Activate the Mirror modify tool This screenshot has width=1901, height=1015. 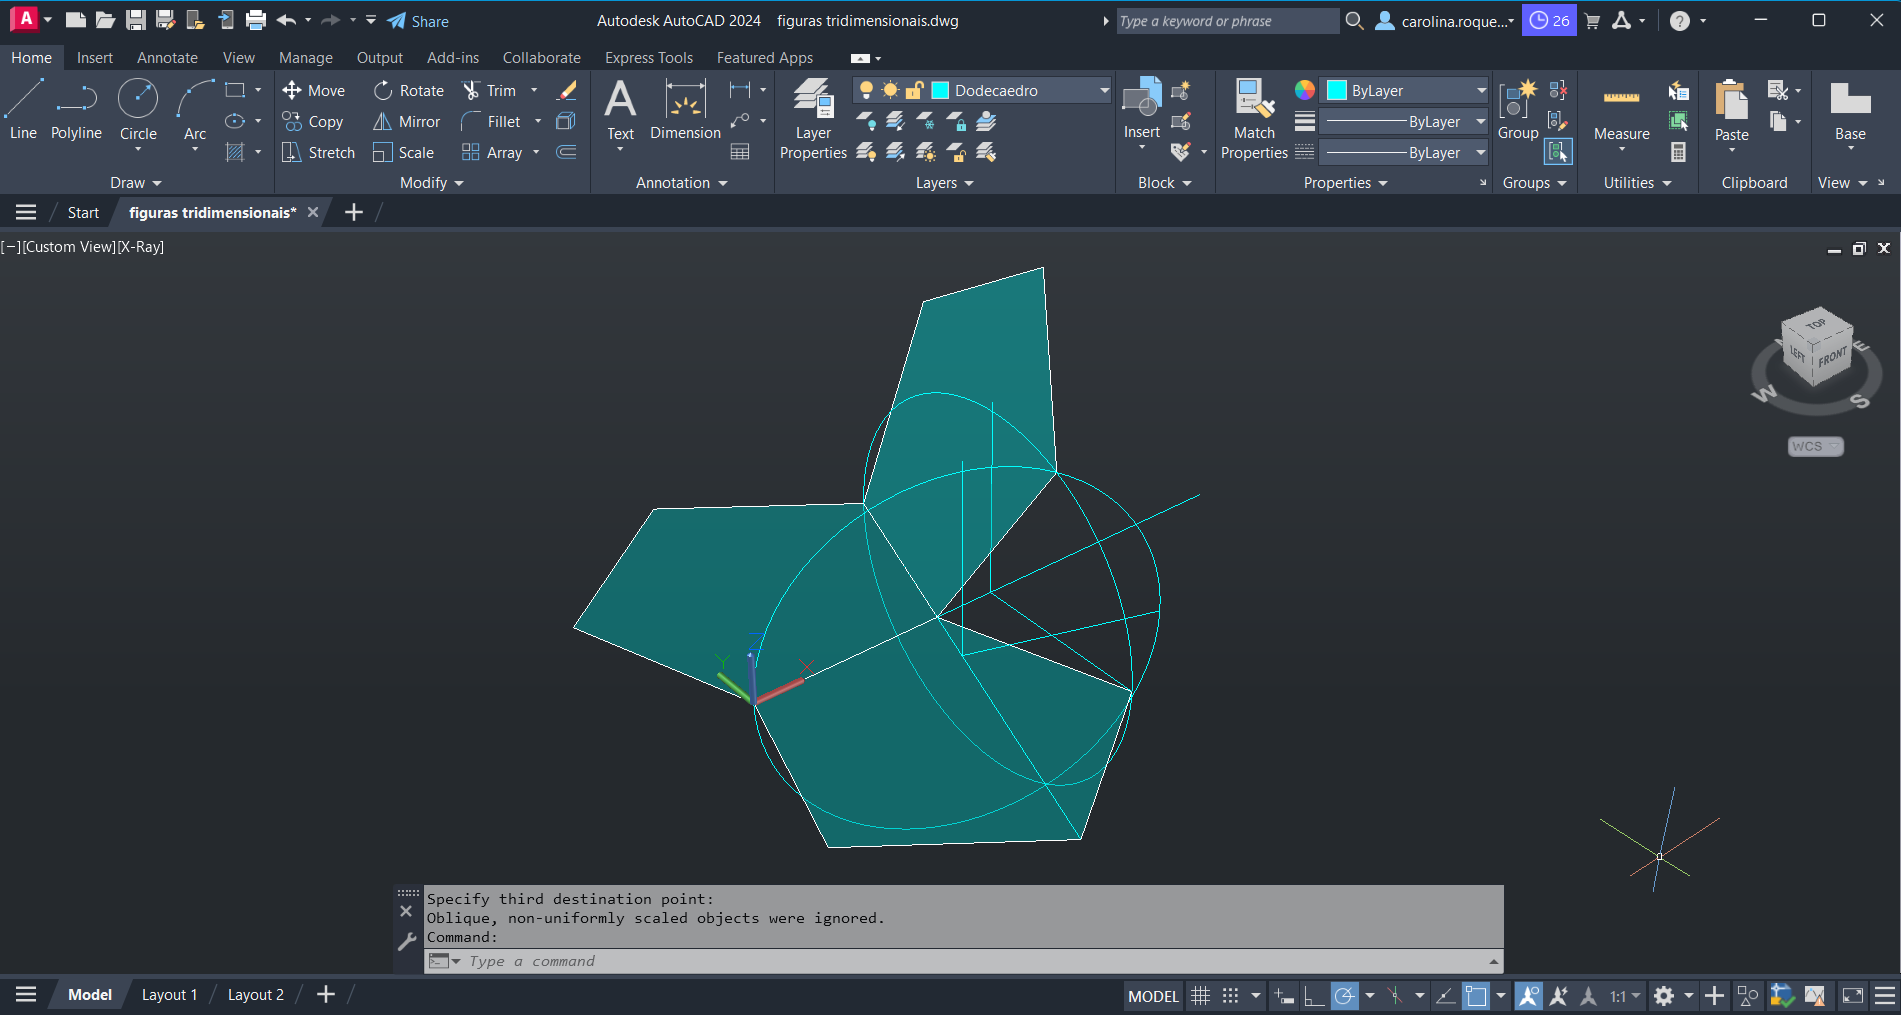point(407,122)
